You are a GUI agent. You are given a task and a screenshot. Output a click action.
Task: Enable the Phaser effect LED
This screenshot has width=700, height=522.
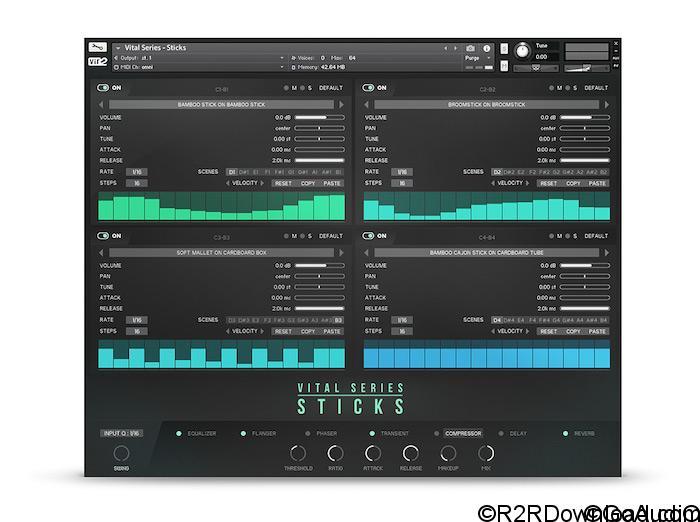[x=308, y=434]
